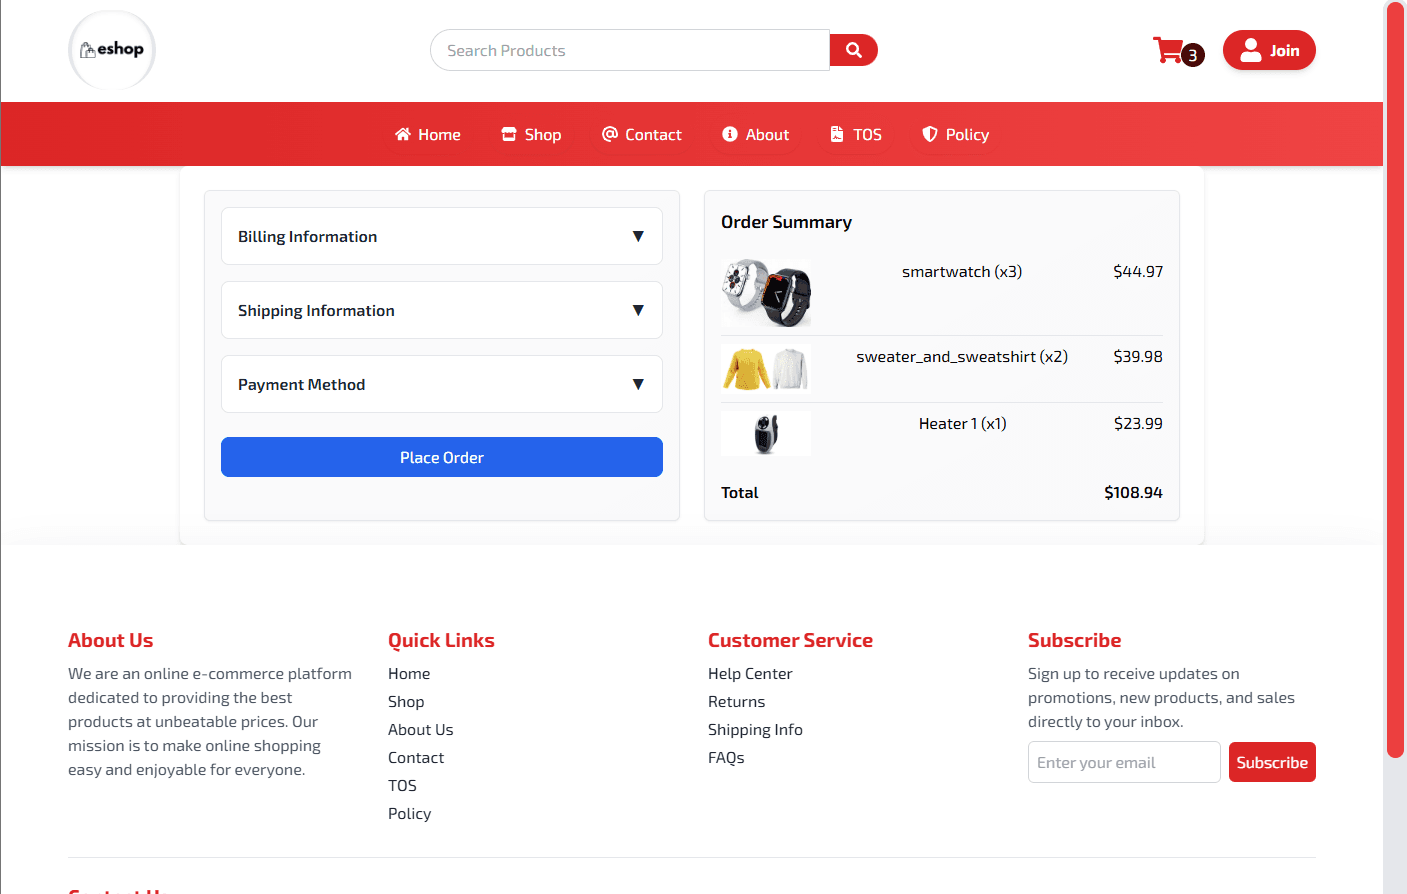Open the shopping cart icon
The width and height of the screenshot is (1407, 894).
1168,50
